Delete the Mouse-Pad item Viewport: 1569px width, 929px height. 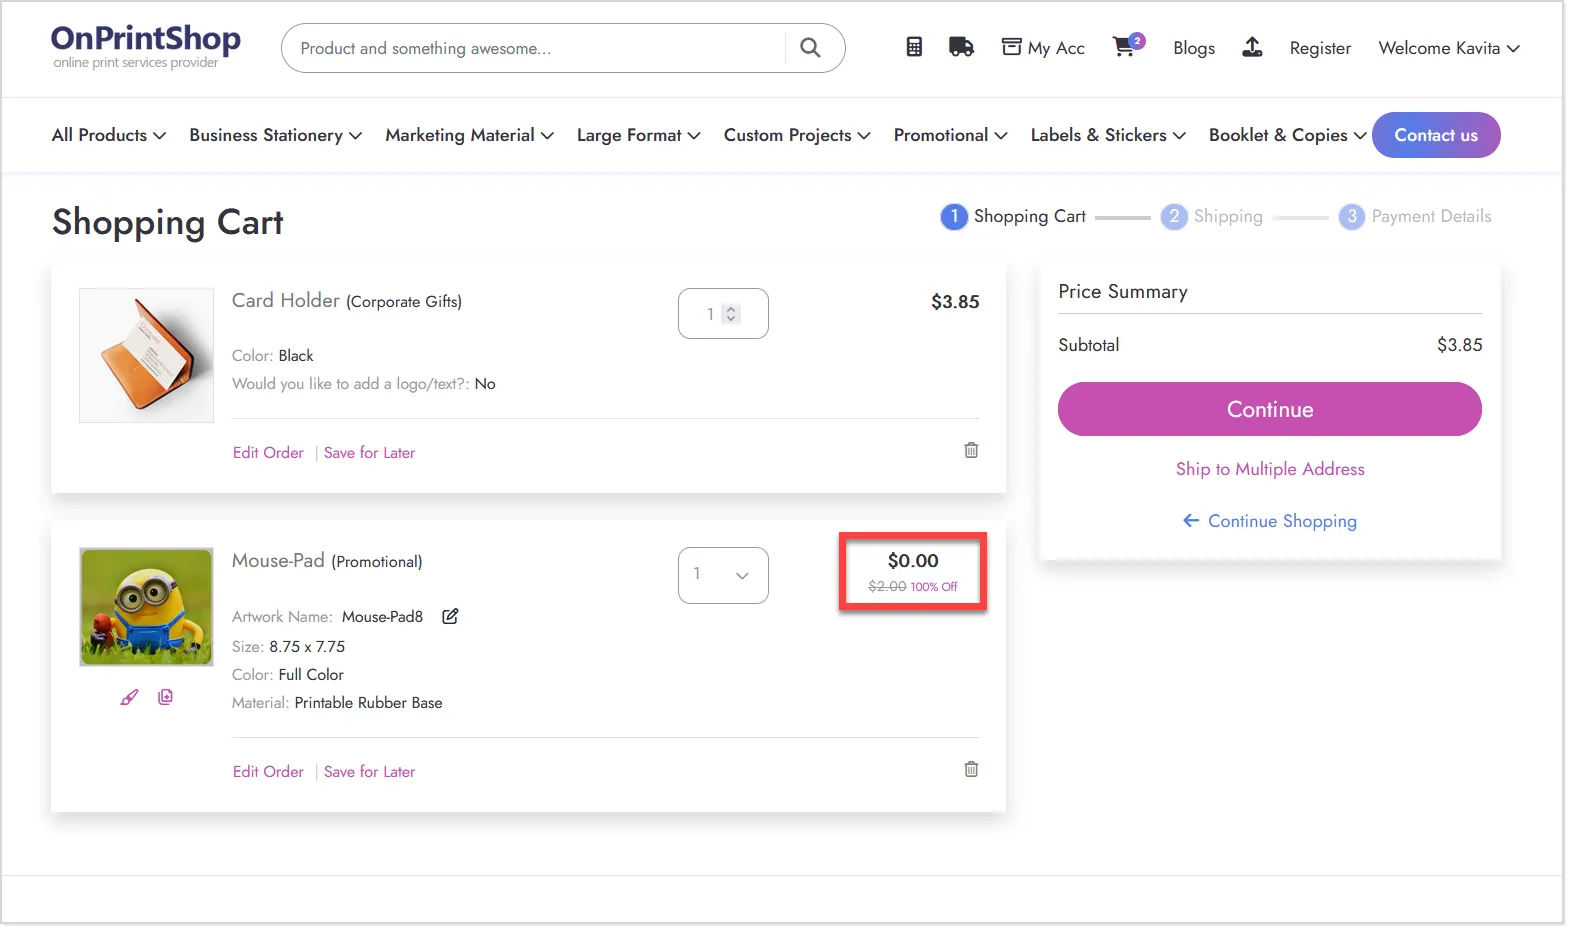[971, 769]
